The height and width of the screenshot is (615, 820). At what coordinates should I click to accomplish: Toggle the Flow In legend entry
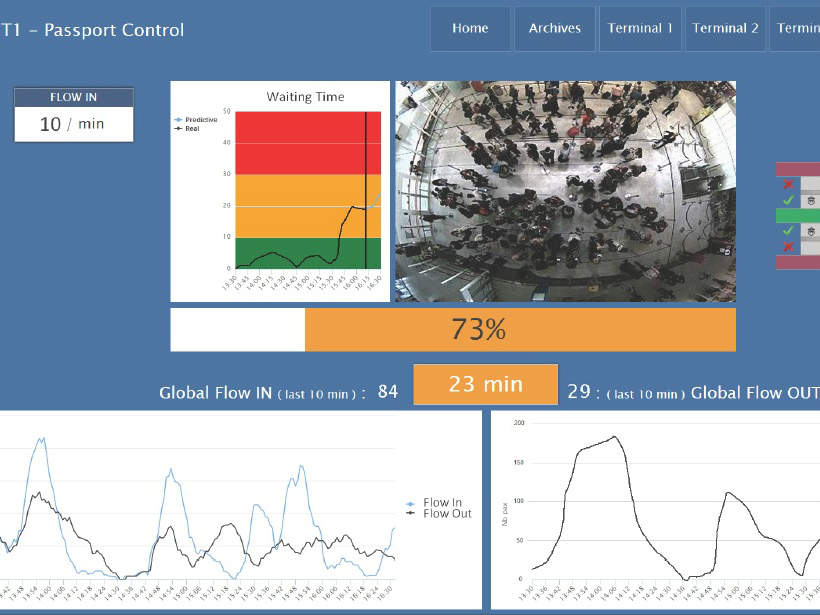(x=440, y=503)
